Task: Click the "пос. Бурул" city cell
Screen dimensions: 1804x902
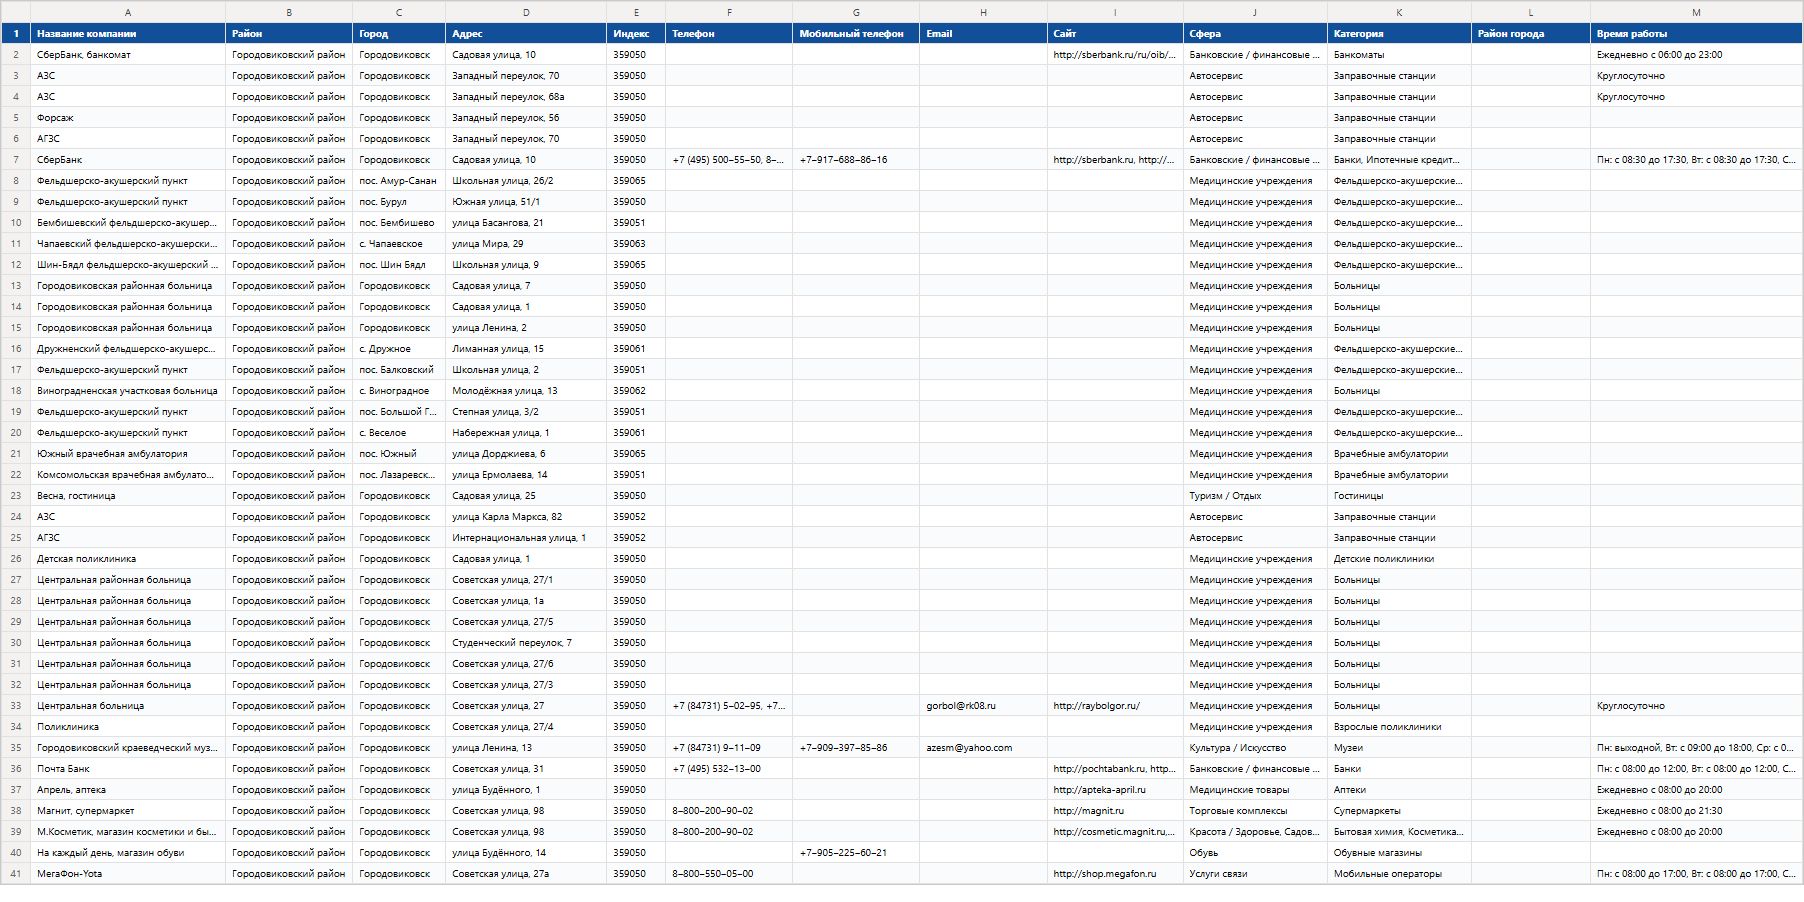Action: (x=399, y=202)
